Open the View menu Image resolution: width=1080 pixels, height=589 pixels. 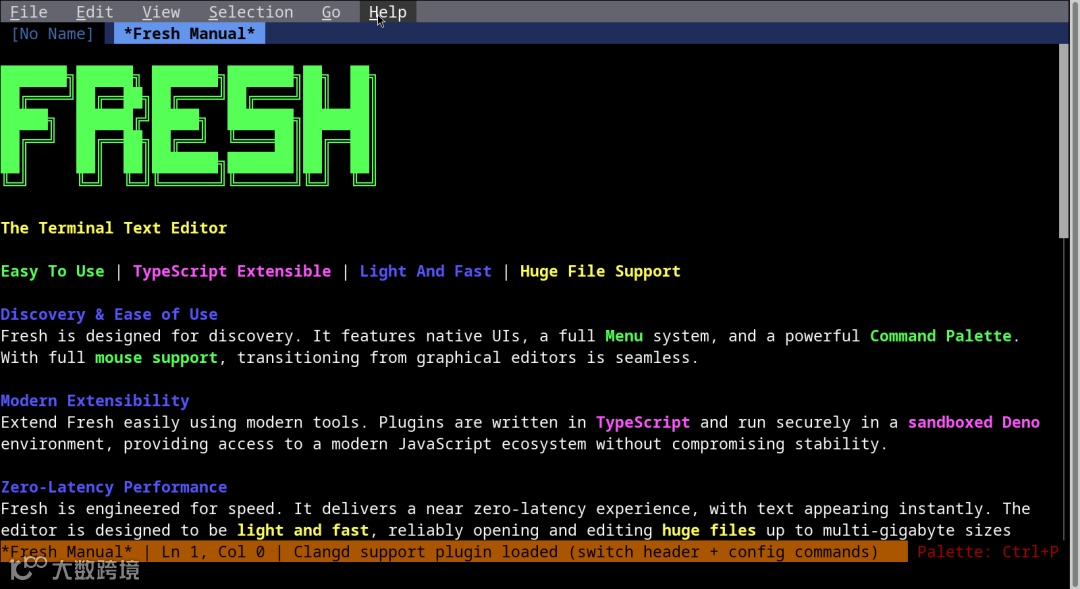point(161,12)
